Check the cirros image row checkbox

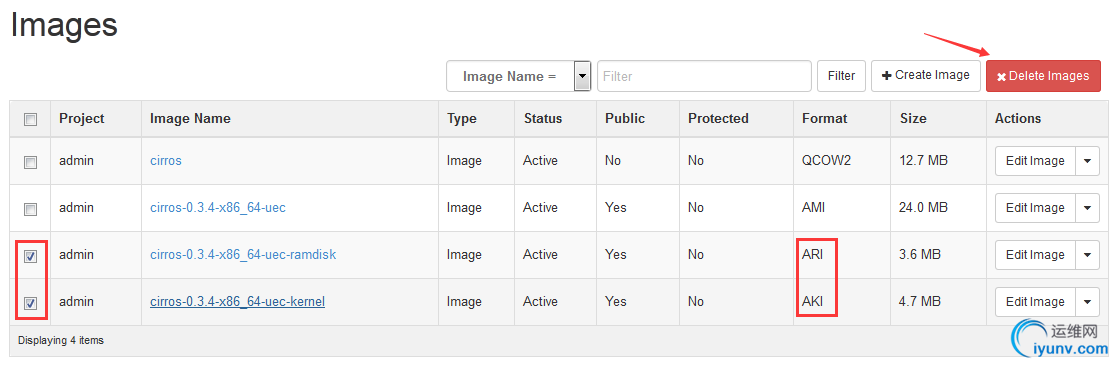point(31,163)
